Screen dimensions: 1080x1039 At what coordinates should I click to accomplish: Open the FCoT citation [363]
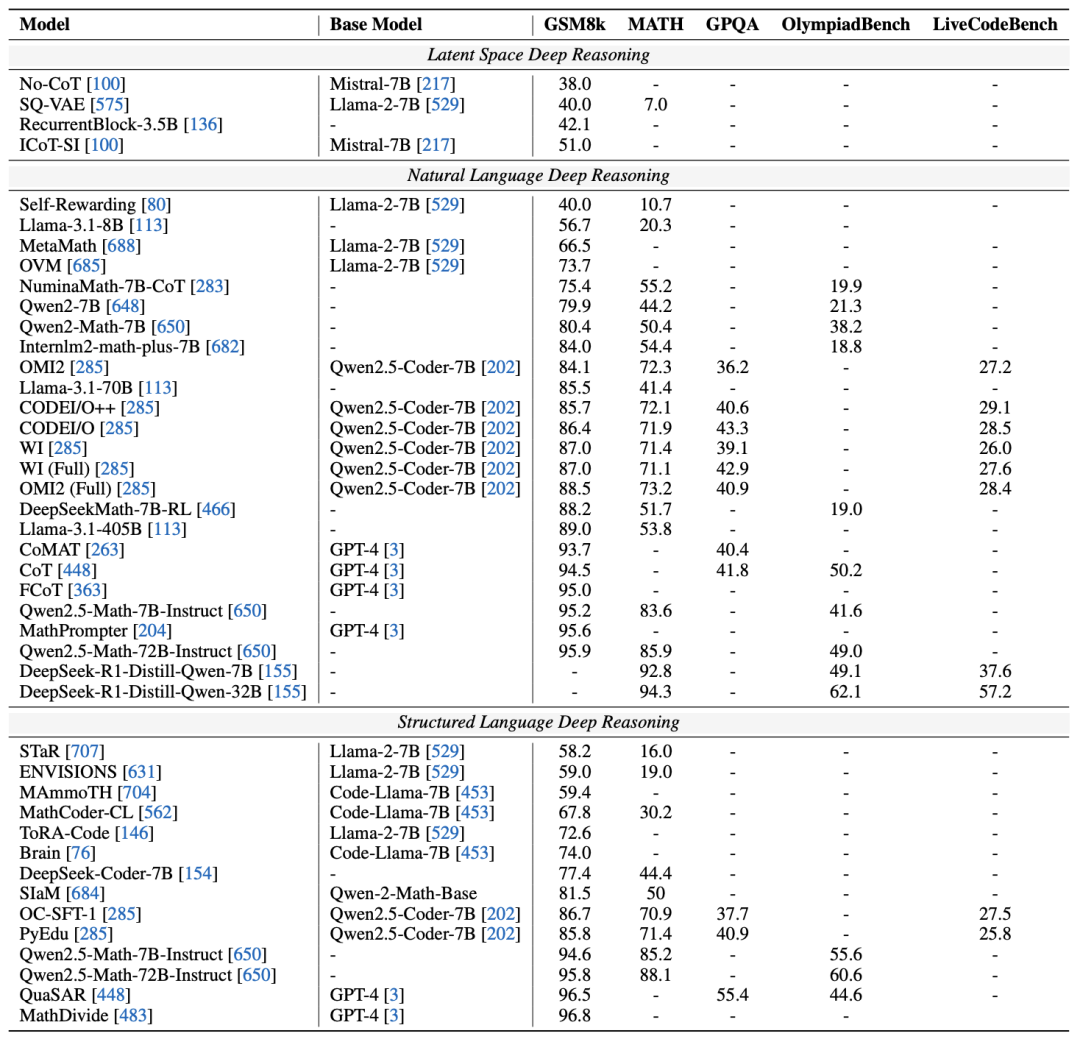click(88, 590)
